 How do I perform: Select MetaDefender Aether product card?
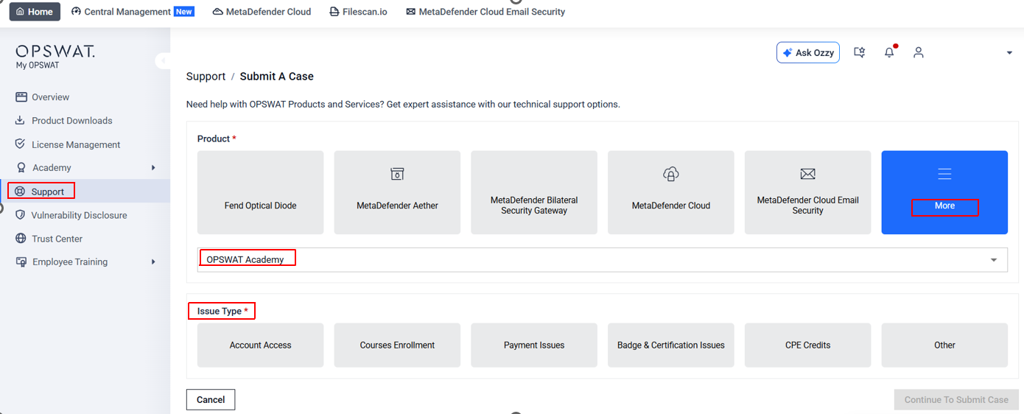(x=397, y=193)
